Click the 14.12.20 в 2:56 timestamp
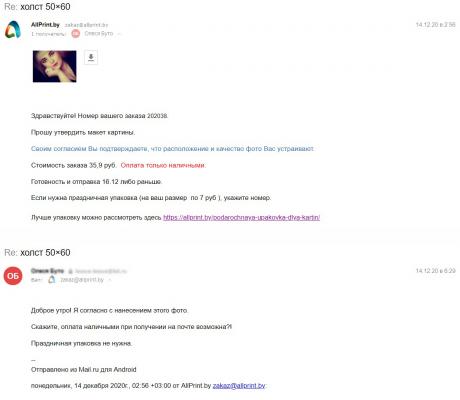This screenshot has width=460, height=400. click(436, 25)
